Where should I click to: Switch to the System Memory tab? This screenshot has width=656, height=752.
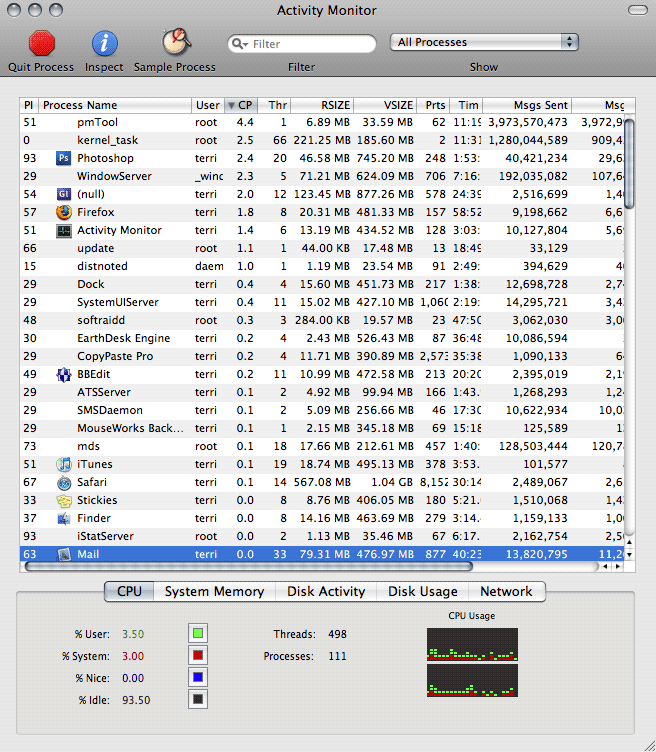(214, 591)
